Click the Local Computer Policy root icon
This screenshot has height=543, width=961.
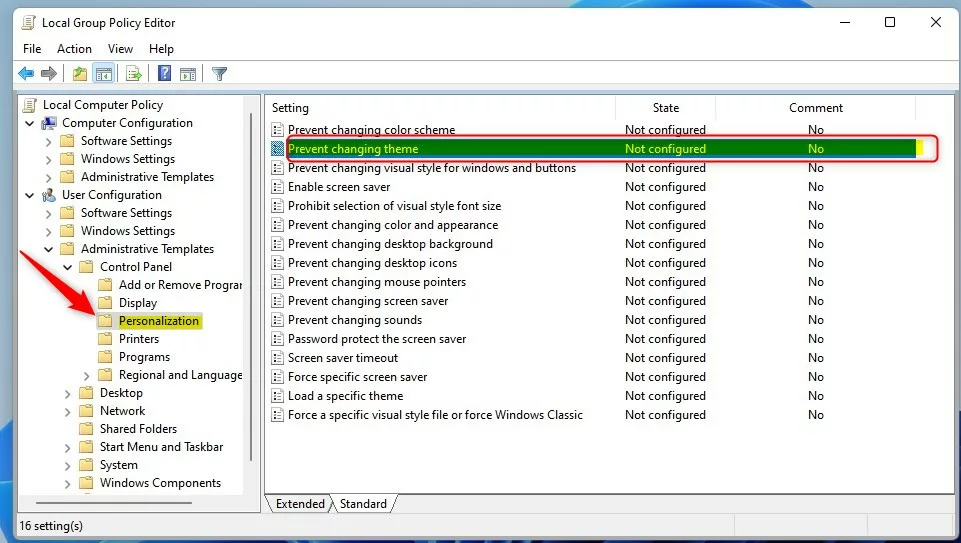[29, 105]
